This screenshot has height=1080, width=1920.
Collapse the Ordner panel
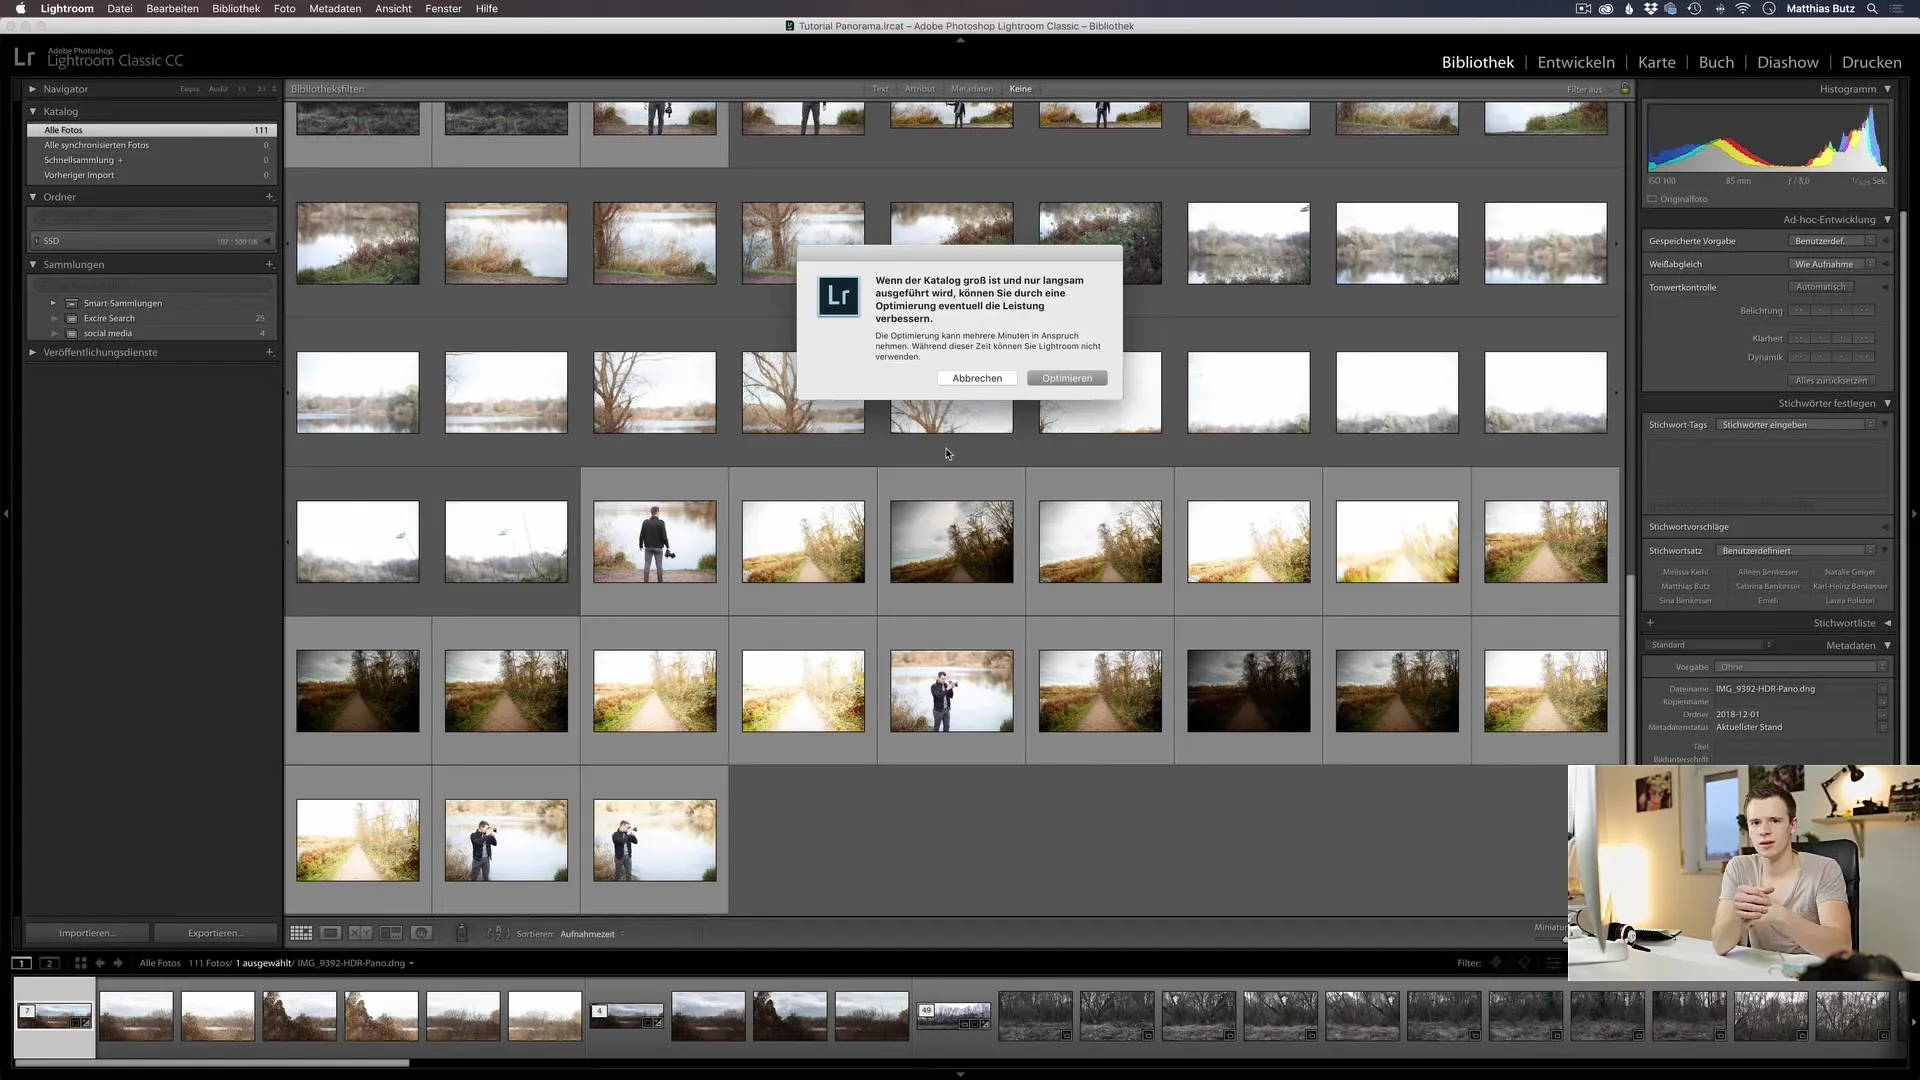(33, 197)
